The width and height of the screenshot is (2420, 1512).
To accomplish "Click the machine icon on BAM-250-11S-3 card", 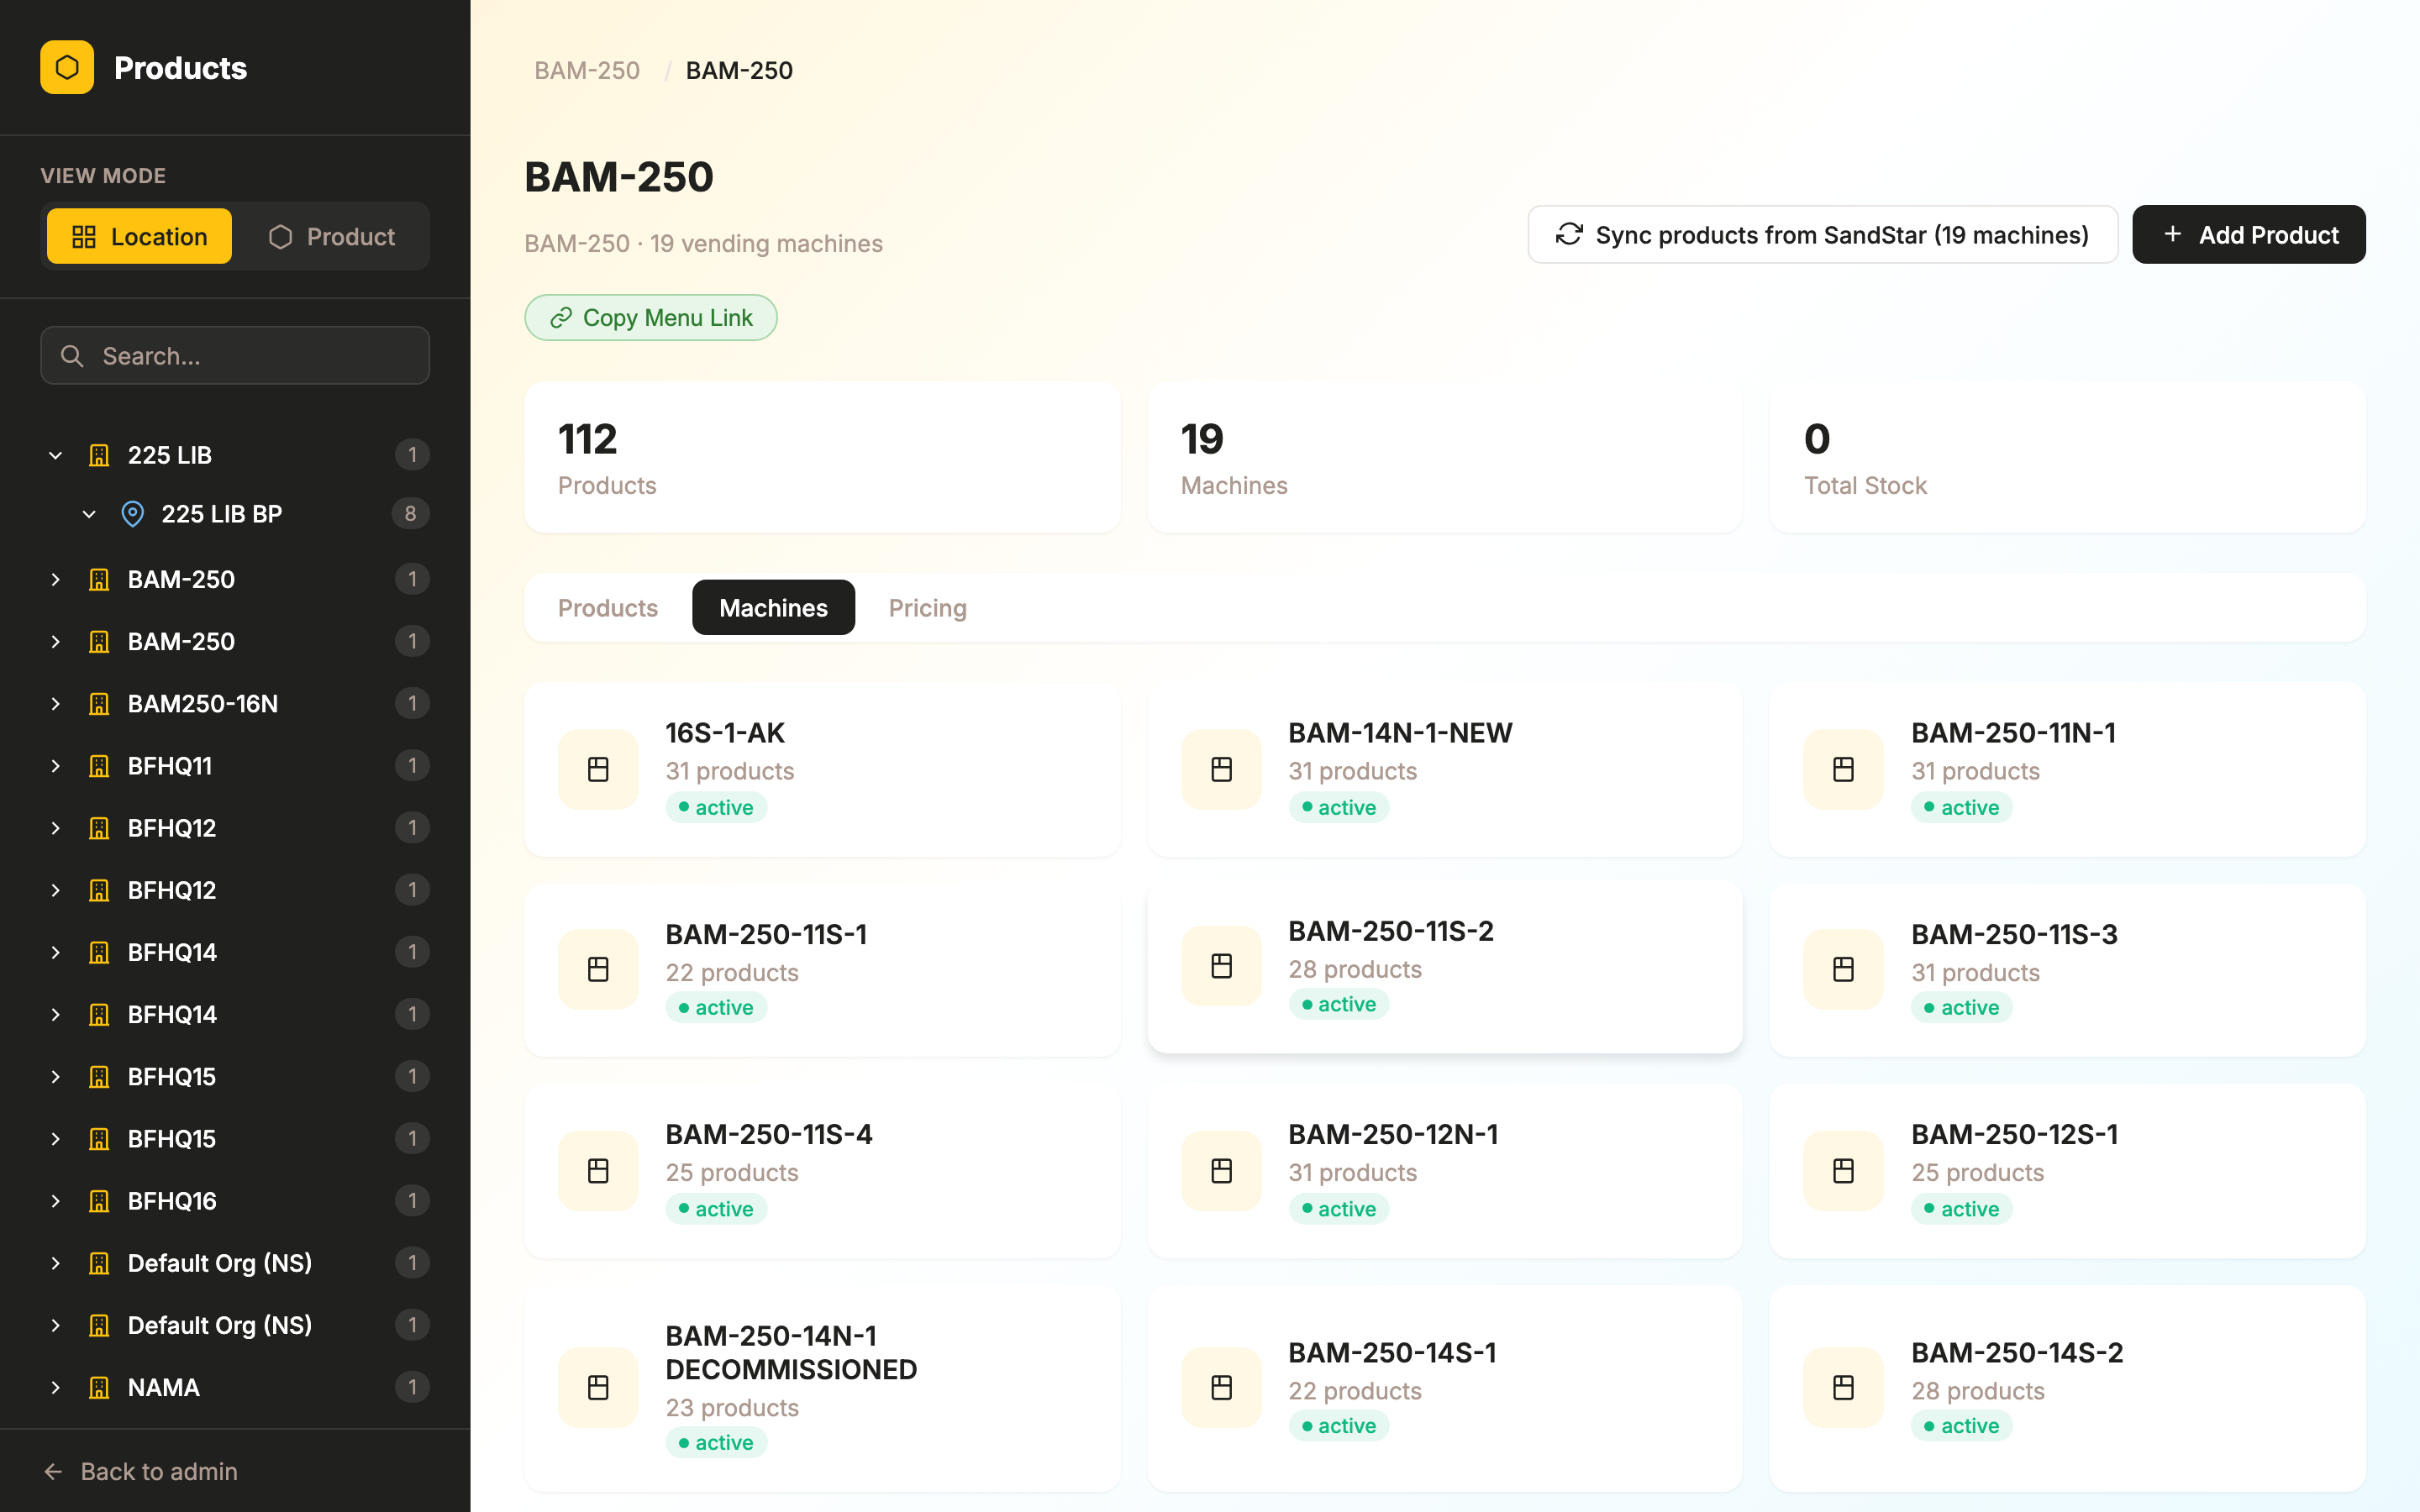I will click(1843, 969).
